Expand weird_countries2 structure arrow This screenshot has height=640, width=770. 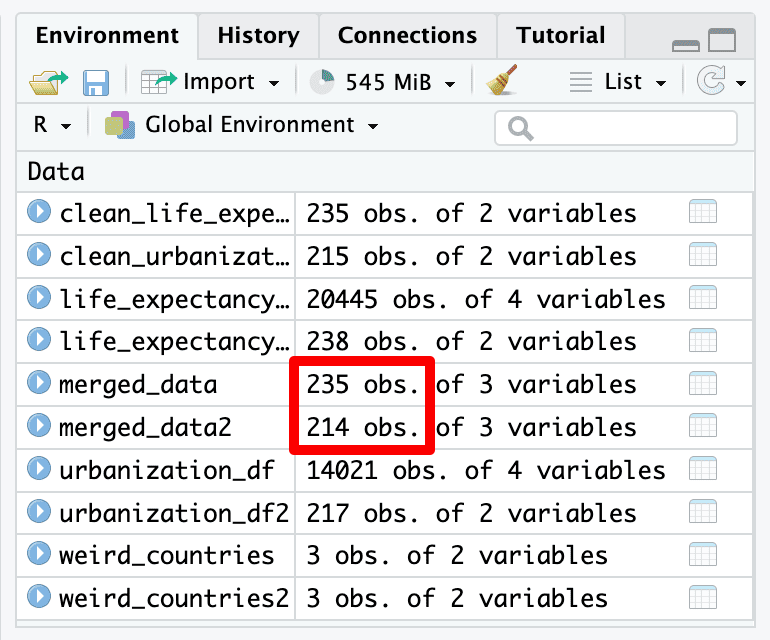click(39, 598)
